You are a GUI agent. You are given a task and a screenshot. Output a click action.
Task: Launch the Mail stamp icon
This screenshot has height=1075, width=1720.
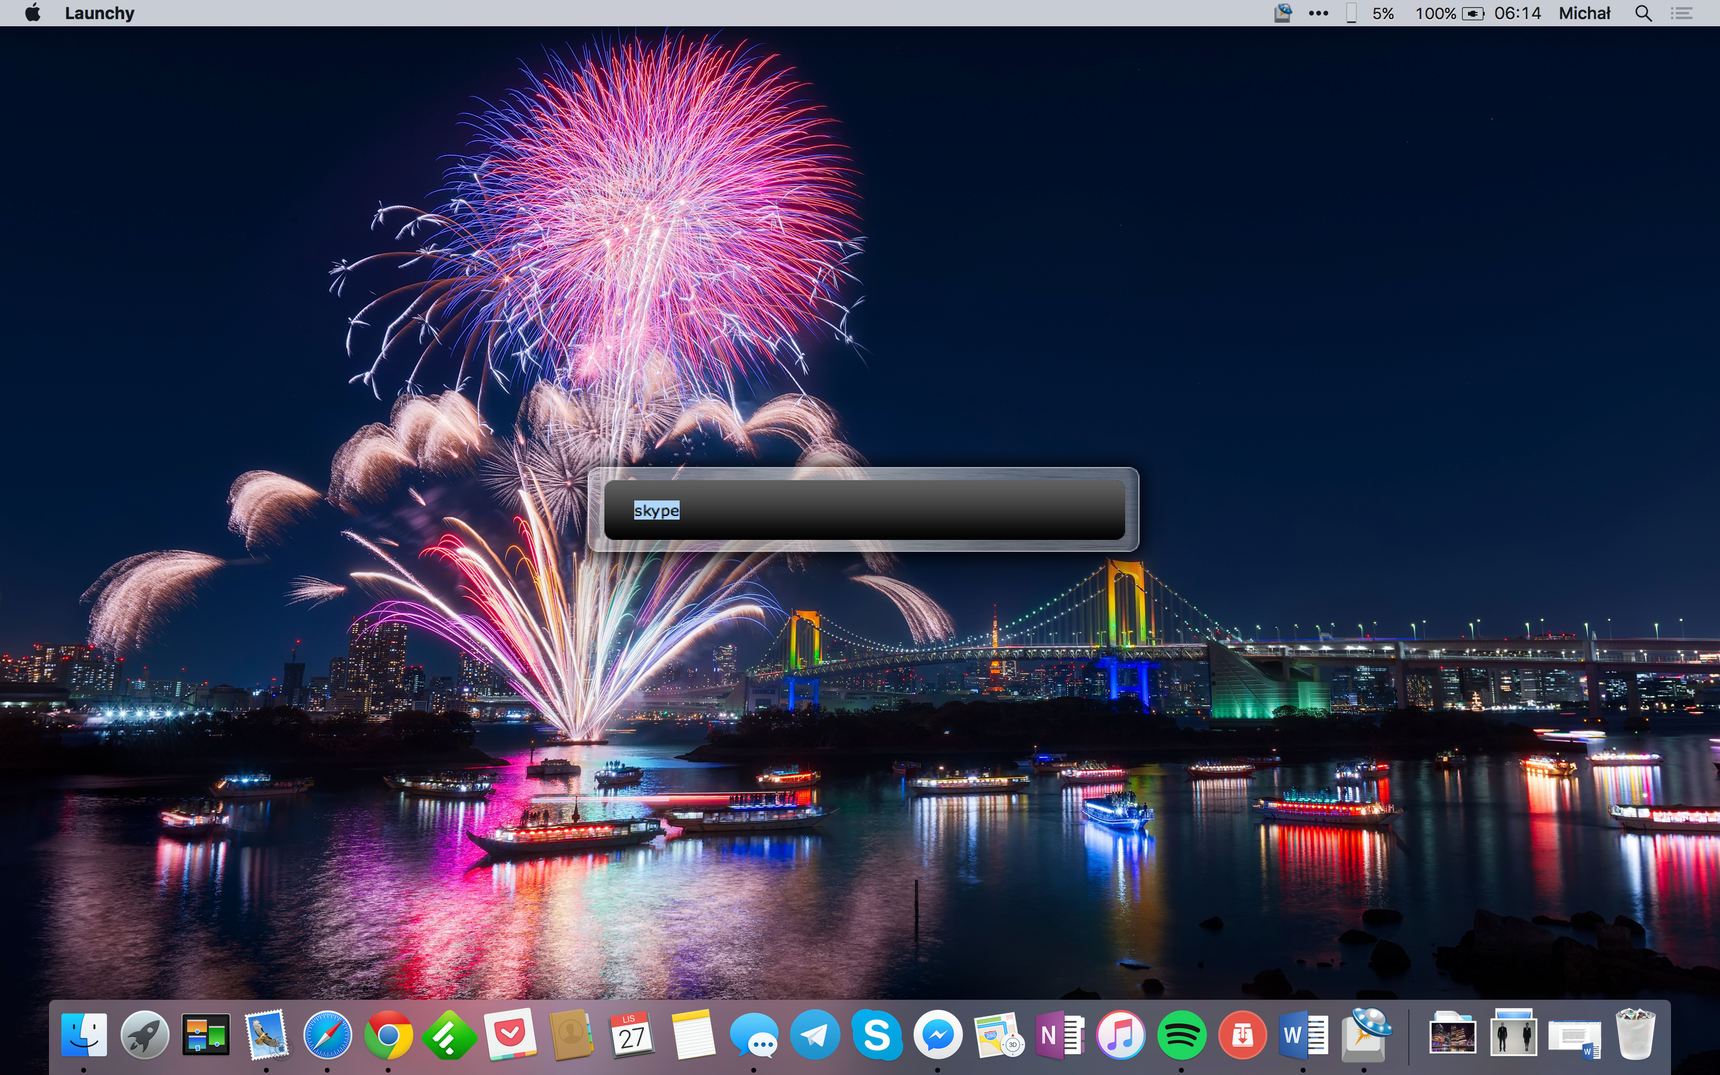[x=267, y=1035]
